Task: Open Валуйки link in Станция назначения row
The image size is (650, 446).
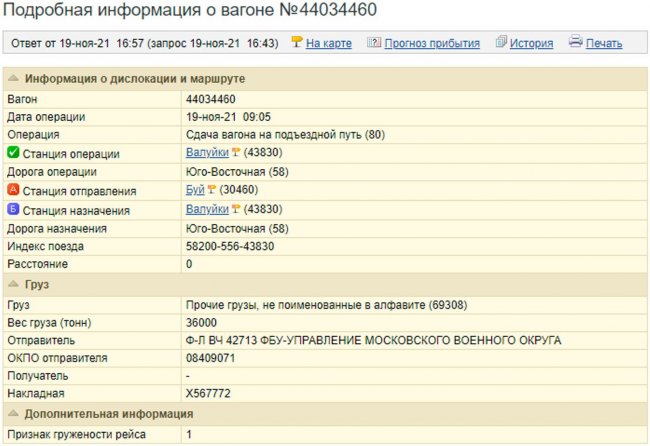Action: click(x=207, y=209)
